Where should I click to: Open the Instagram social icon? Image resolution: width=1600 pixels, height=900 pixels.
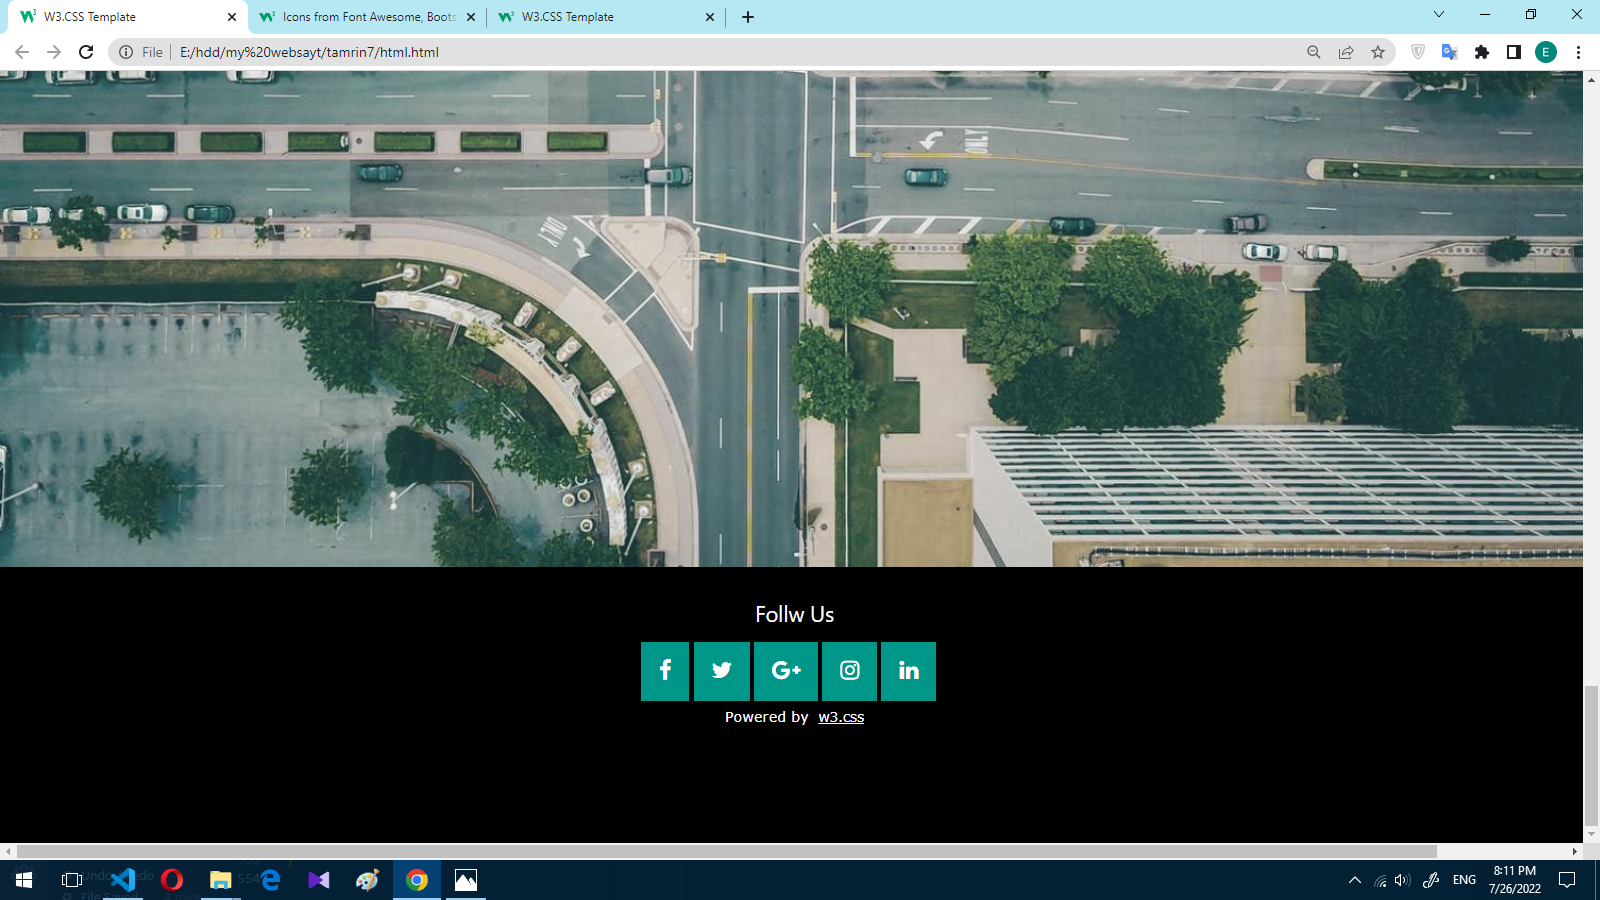[x=849, y=671]
